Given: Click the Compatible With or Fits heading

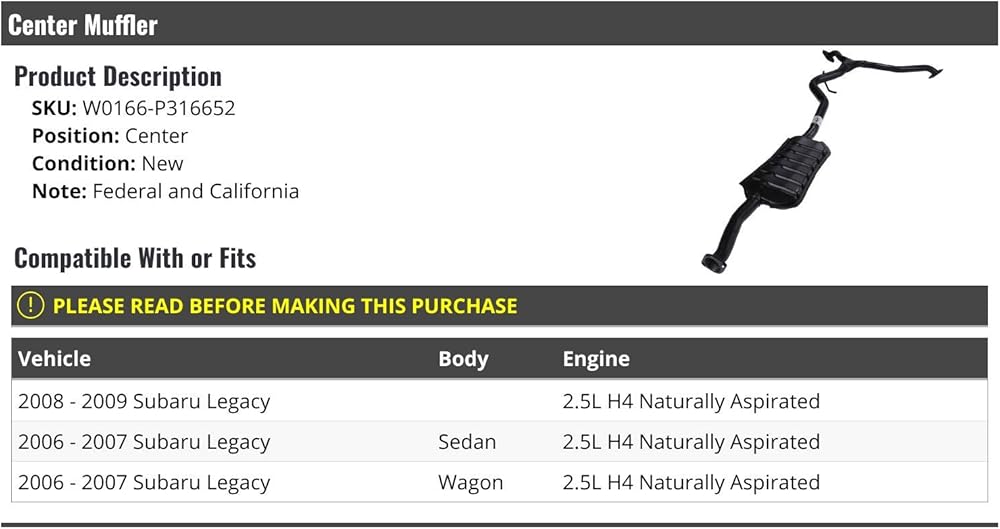Looking at the screenshot, I should pos(135,258).
